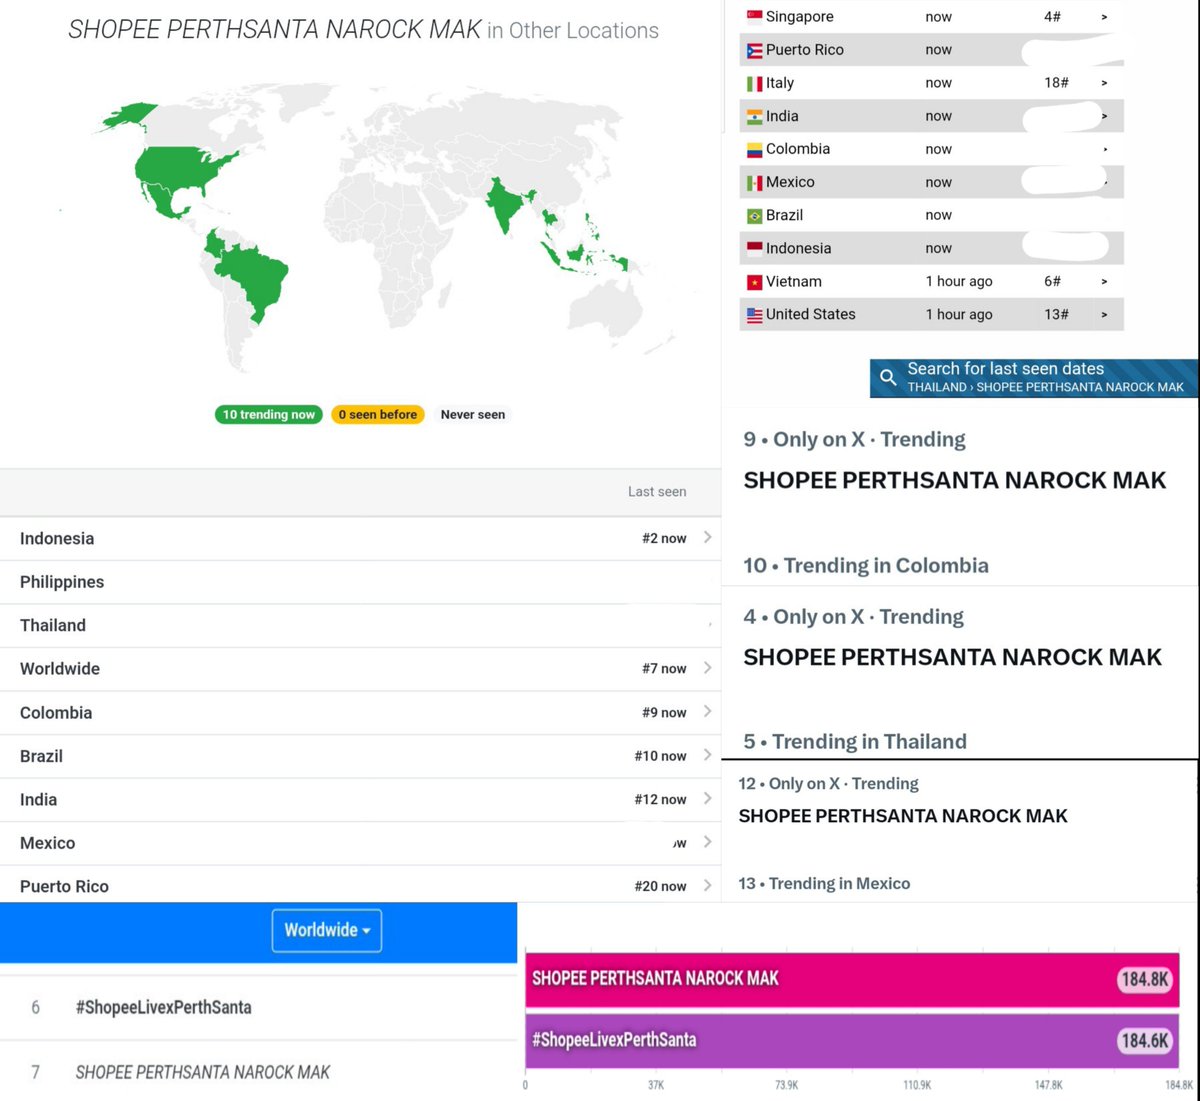Viewport: 1200px width, 1101px height.
Task: Select the Thailand row in list
Action: click(360, 625)
